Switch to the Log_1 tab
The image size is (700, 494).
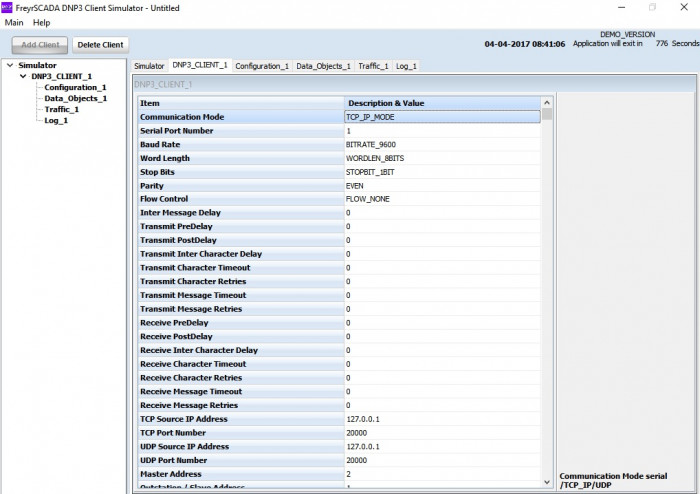pyautogui.click(x=406, y=66)
